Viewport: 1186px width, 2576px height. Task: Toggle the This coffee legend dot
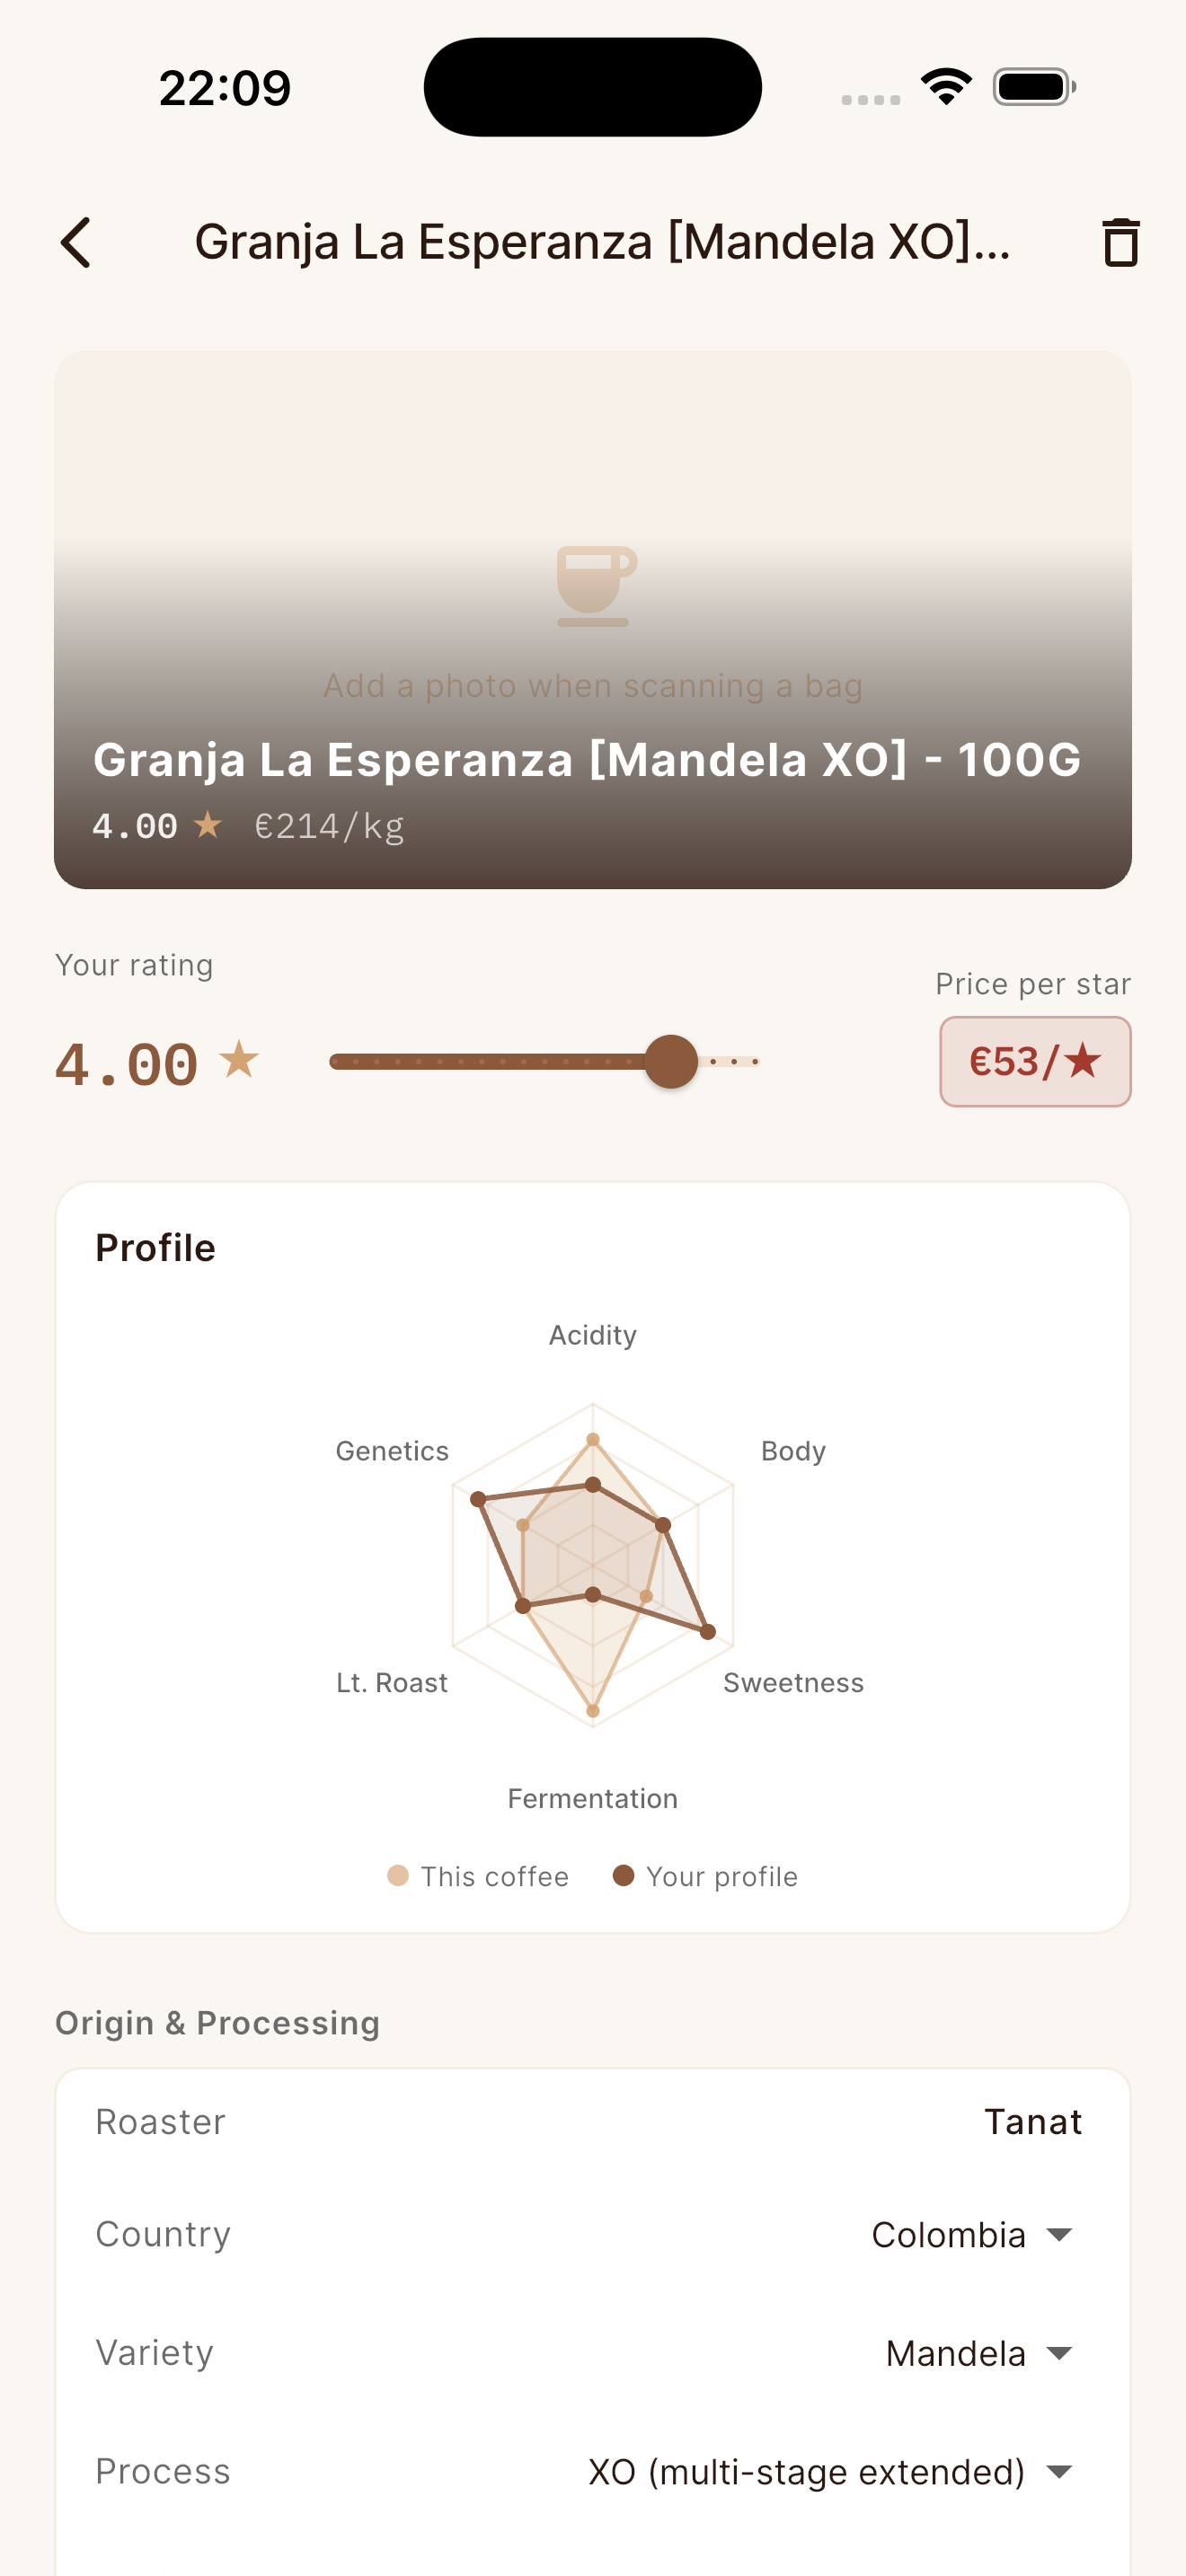pos(397,1875)
